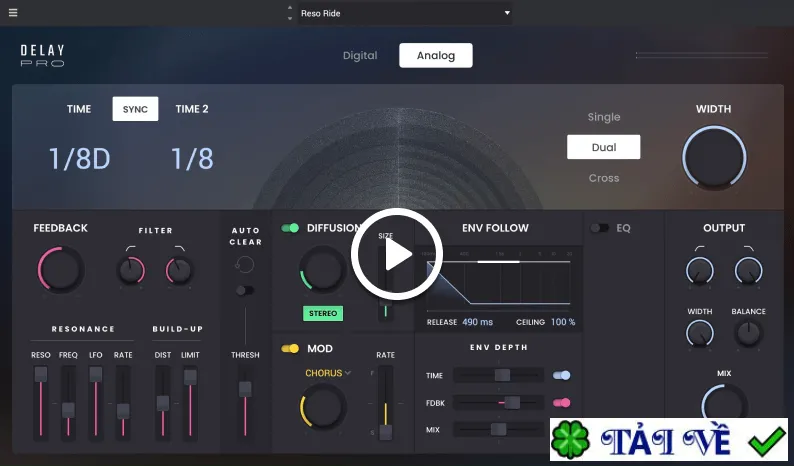The image size is (794, 467).
Task: Click the filter high-cut knob
Action: (179, 270)
